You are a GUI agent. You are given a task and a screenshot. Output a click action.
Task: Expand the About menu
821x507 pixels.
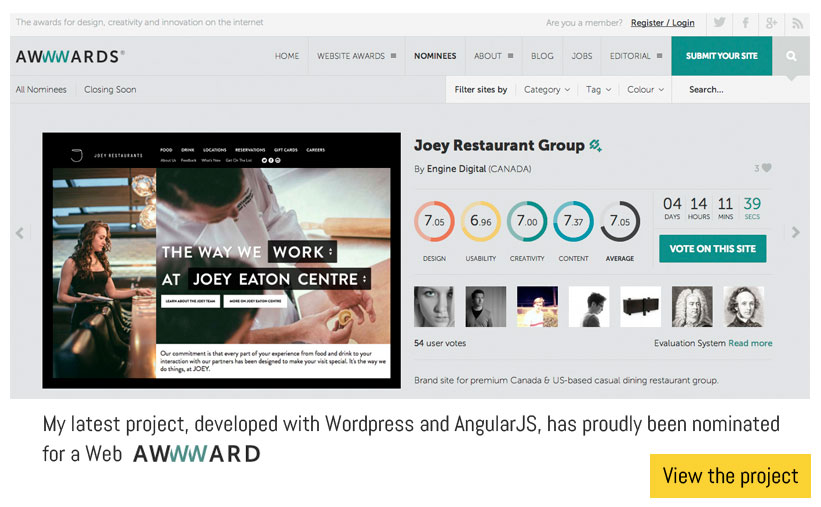pos(493,56)
